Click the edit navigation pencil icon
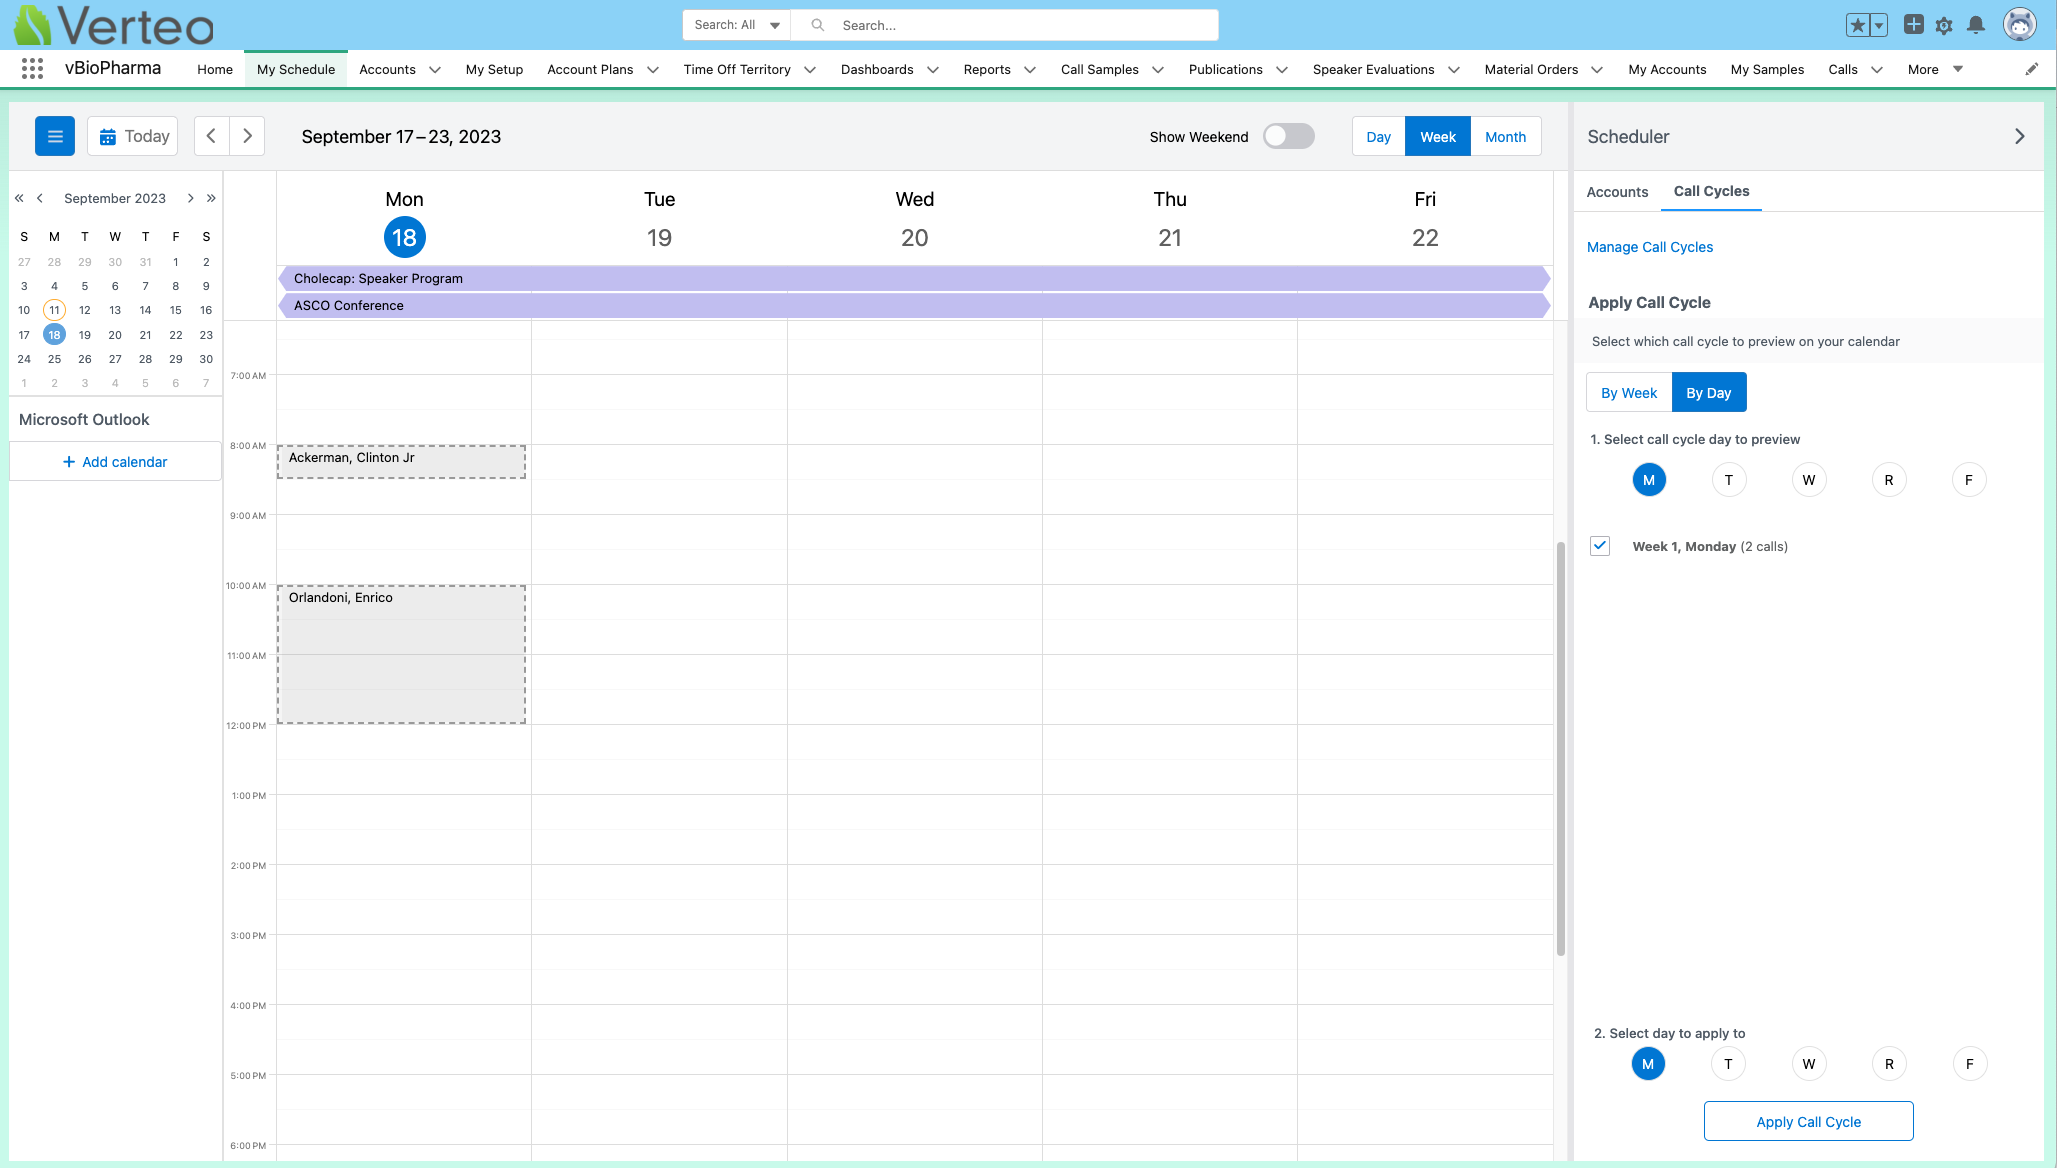 click(2031, 69)
